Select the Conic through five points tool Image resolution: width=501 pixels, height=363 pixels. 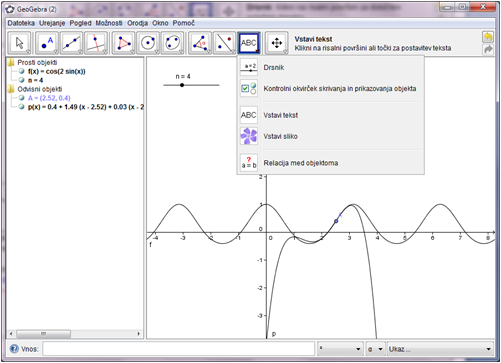point(172,43)
